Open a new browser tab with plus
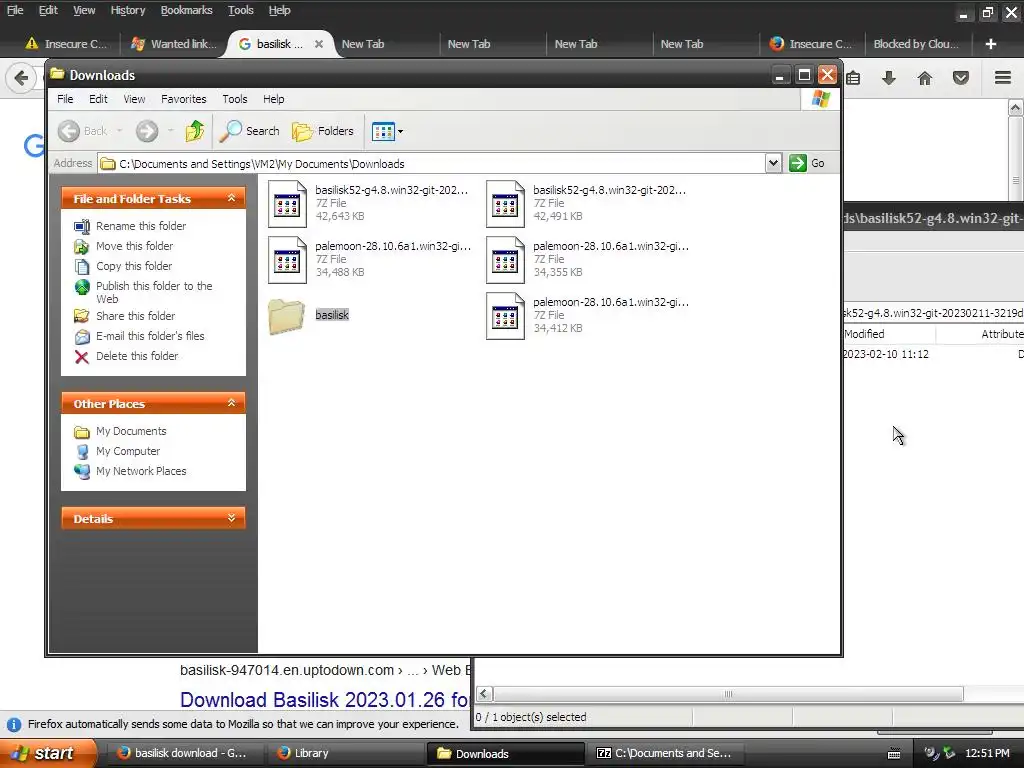 (991, 44)
